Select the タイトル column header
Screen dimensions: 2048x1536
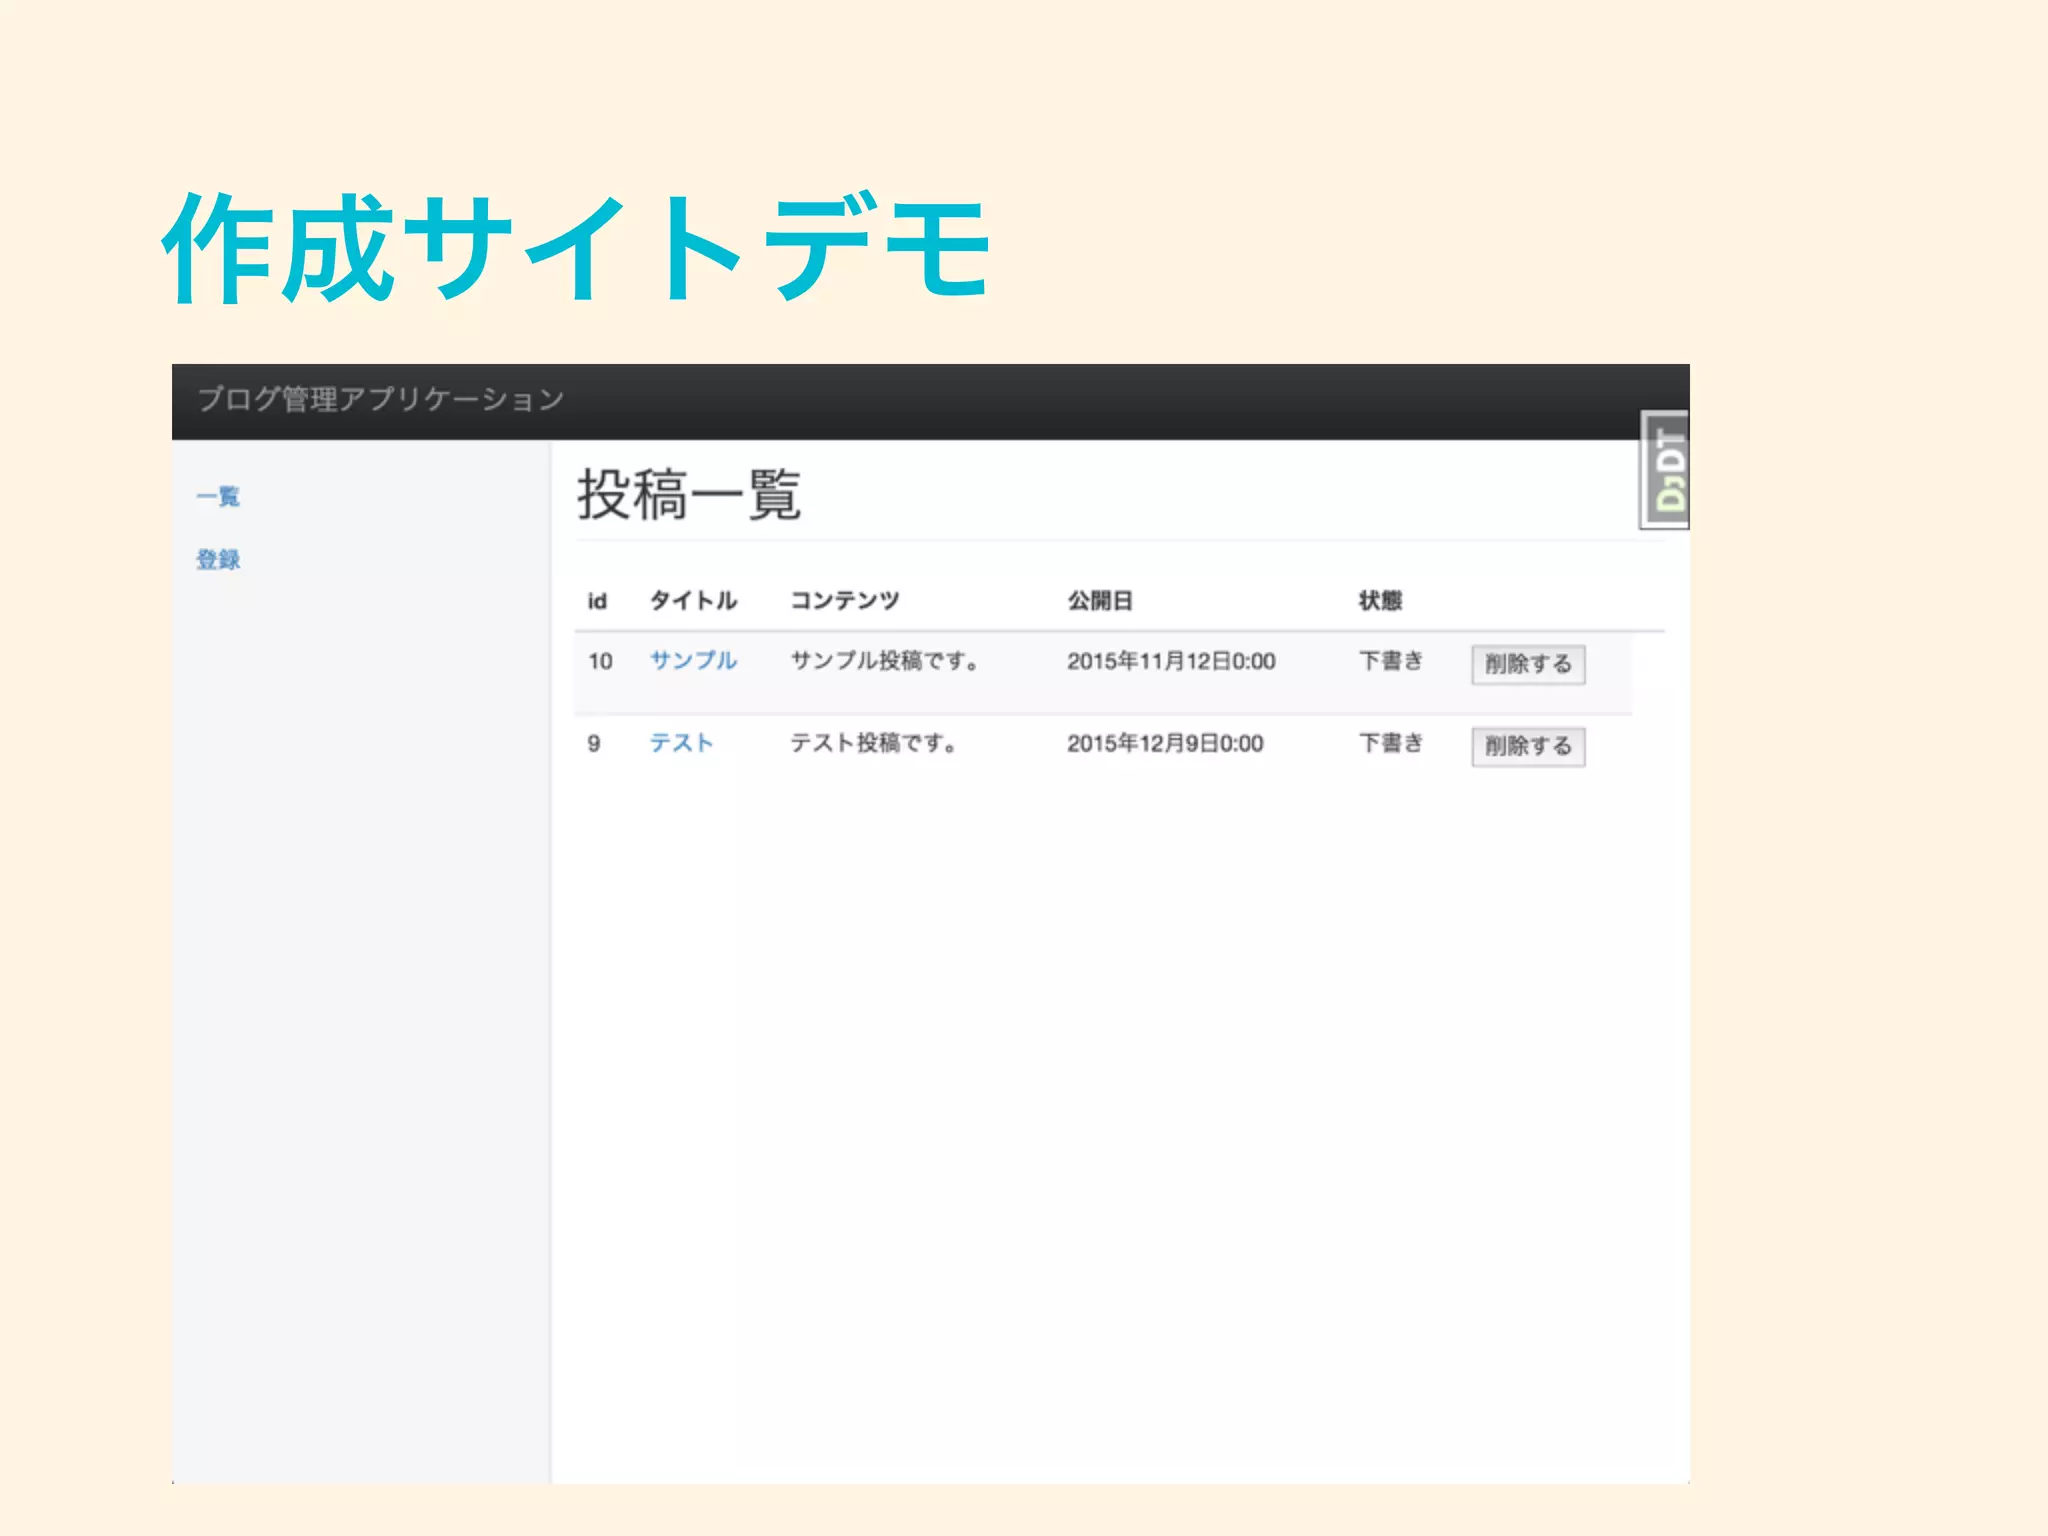(x=693, y=601)
